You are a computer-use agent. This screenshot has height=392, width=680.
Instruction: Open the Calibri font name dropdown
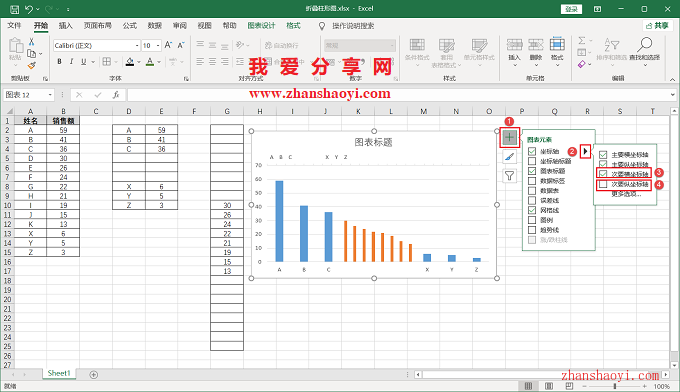pos(137,46)
